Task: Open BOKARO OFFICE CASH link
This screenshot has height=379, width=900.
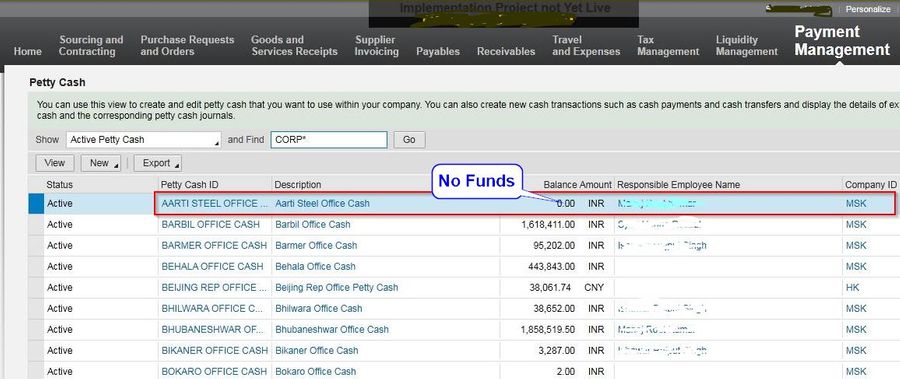Action: point(214,372)
